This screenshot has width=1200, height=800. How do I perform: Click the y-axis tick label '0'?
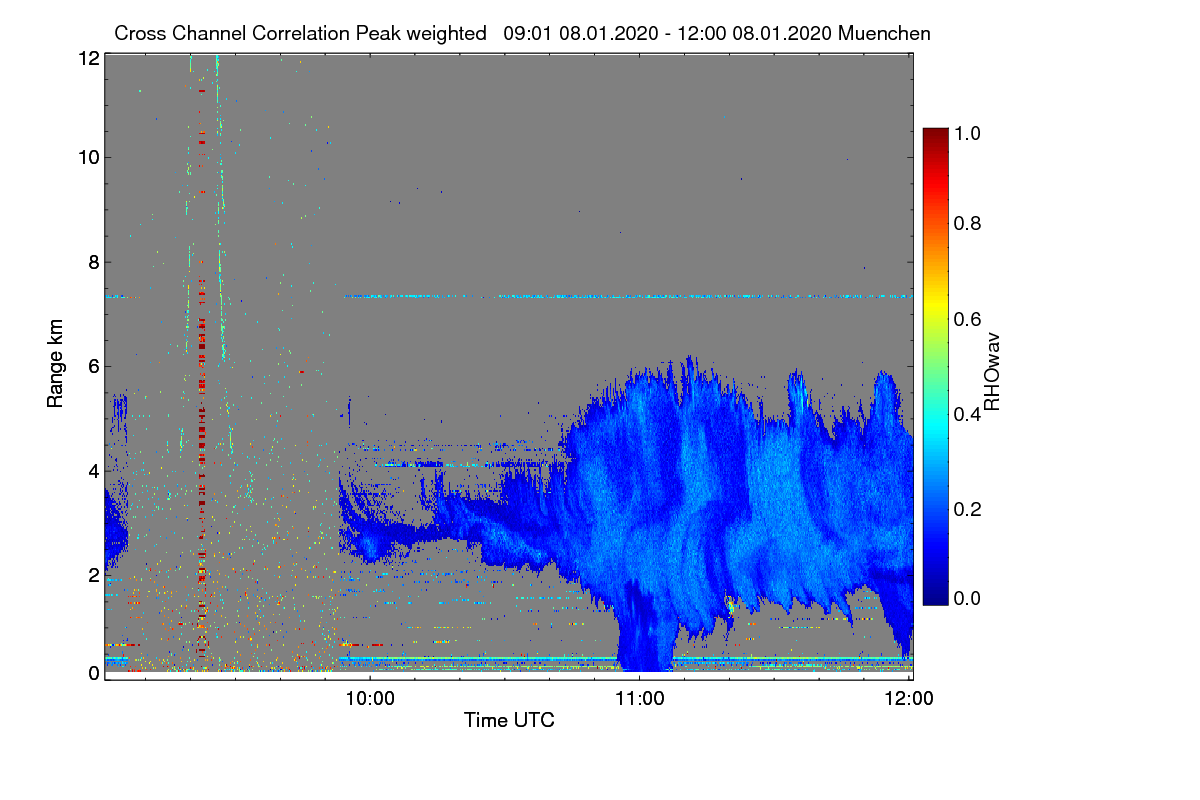pyautogui.click(x=93, y=673)
